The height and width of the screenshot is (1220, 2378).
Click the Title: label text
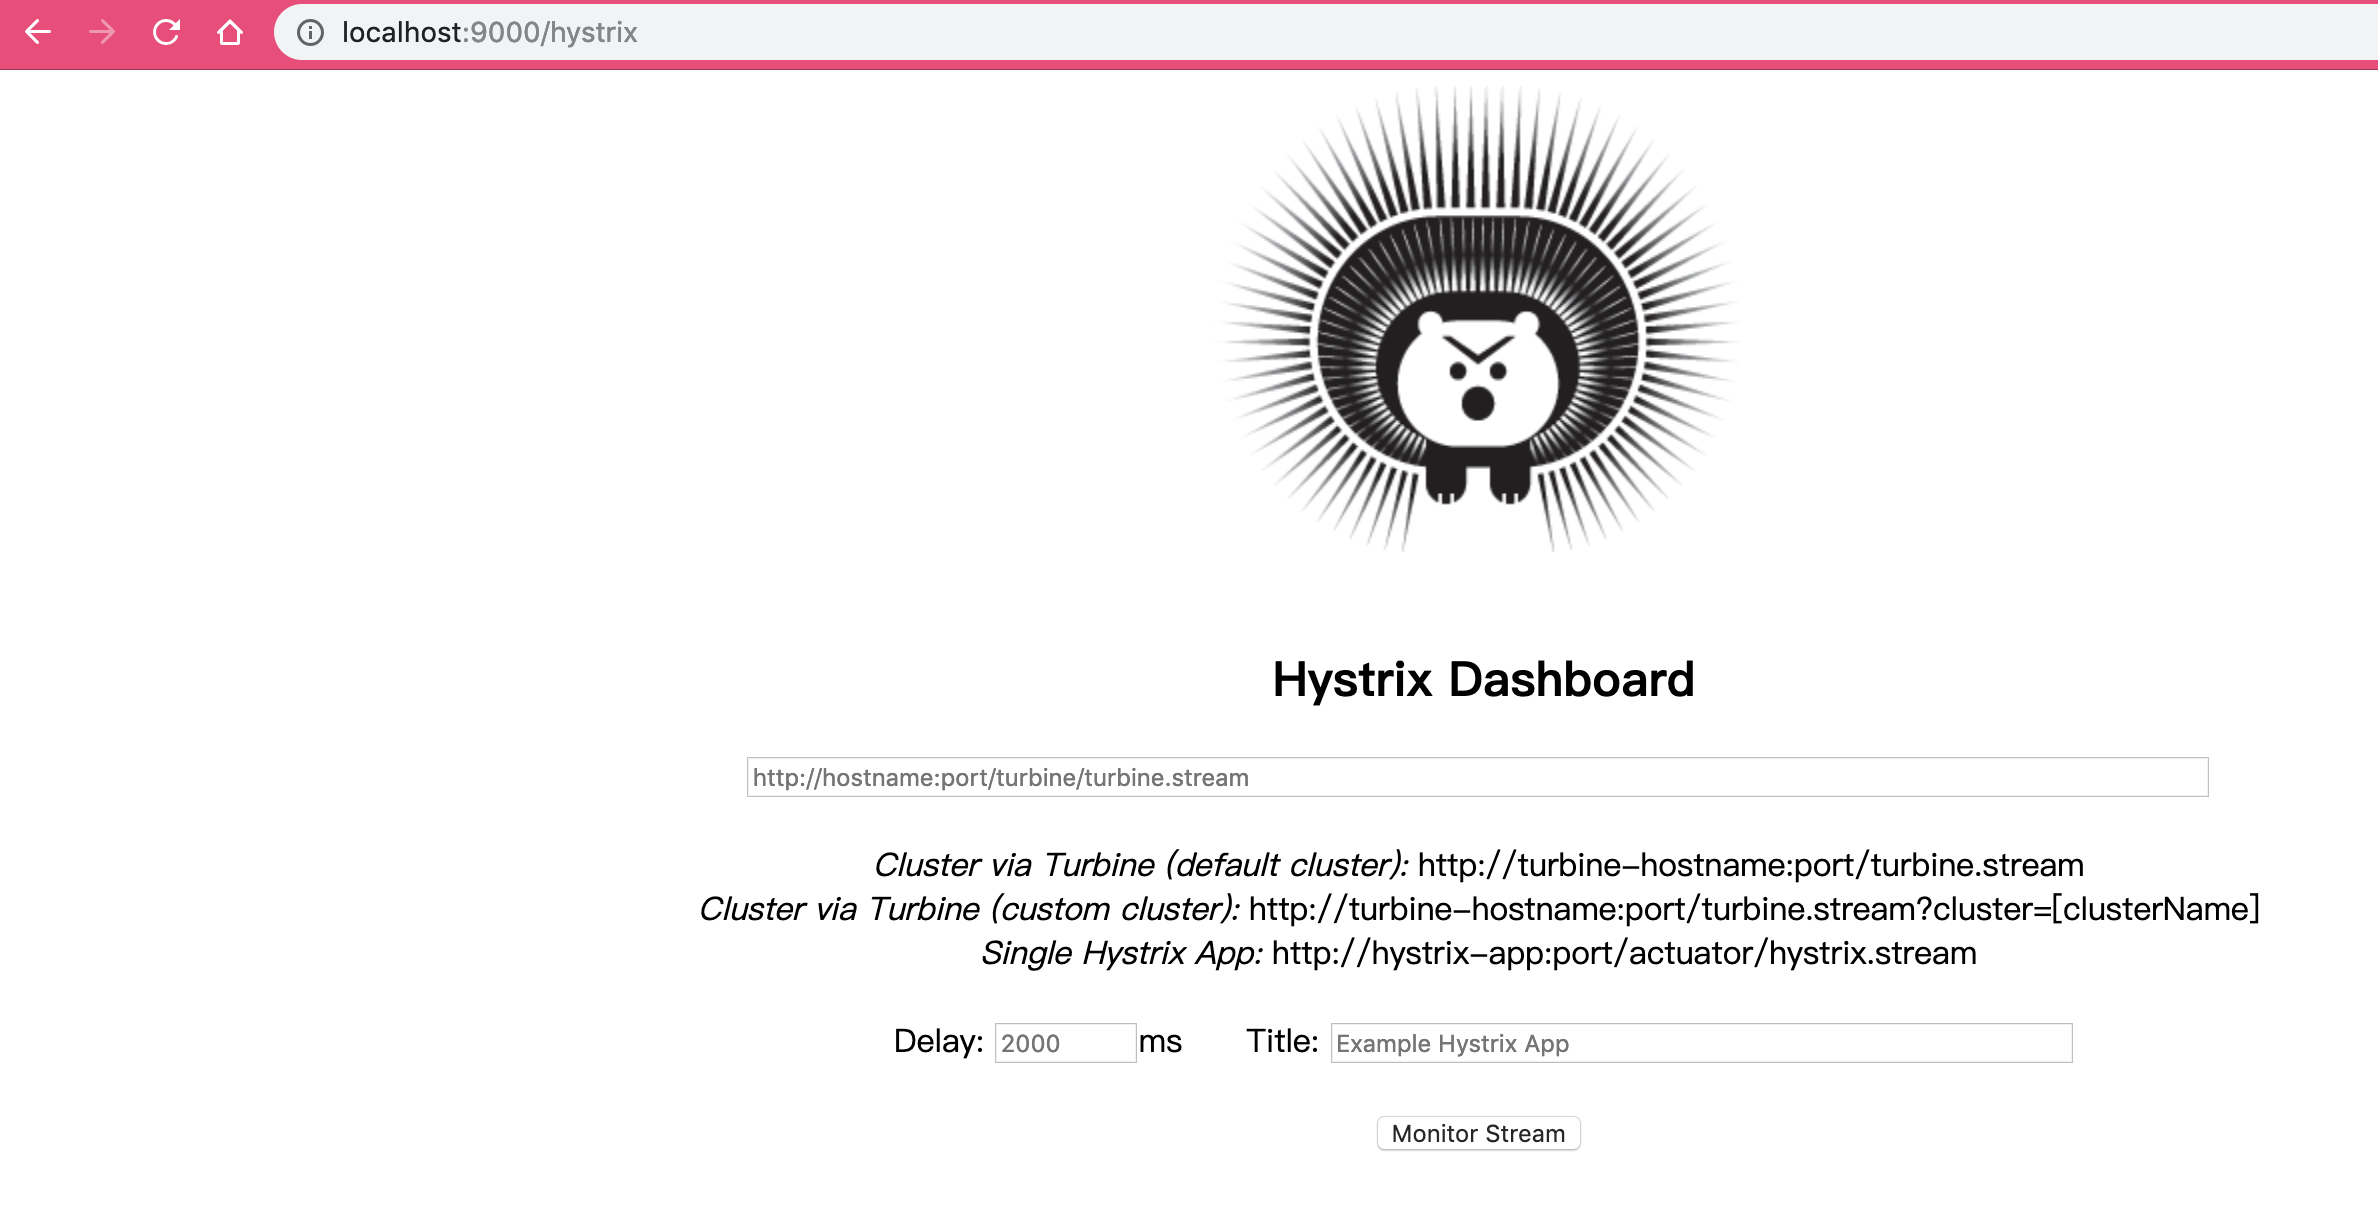pyautogui.click(x=1282, y=1042)
